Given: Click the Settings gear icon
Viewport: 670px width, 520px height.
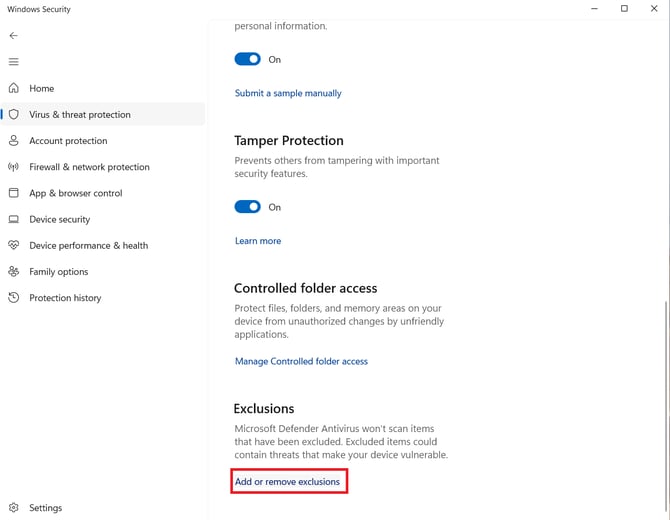Looking at the screenshot, I should [x=14, y=507].
